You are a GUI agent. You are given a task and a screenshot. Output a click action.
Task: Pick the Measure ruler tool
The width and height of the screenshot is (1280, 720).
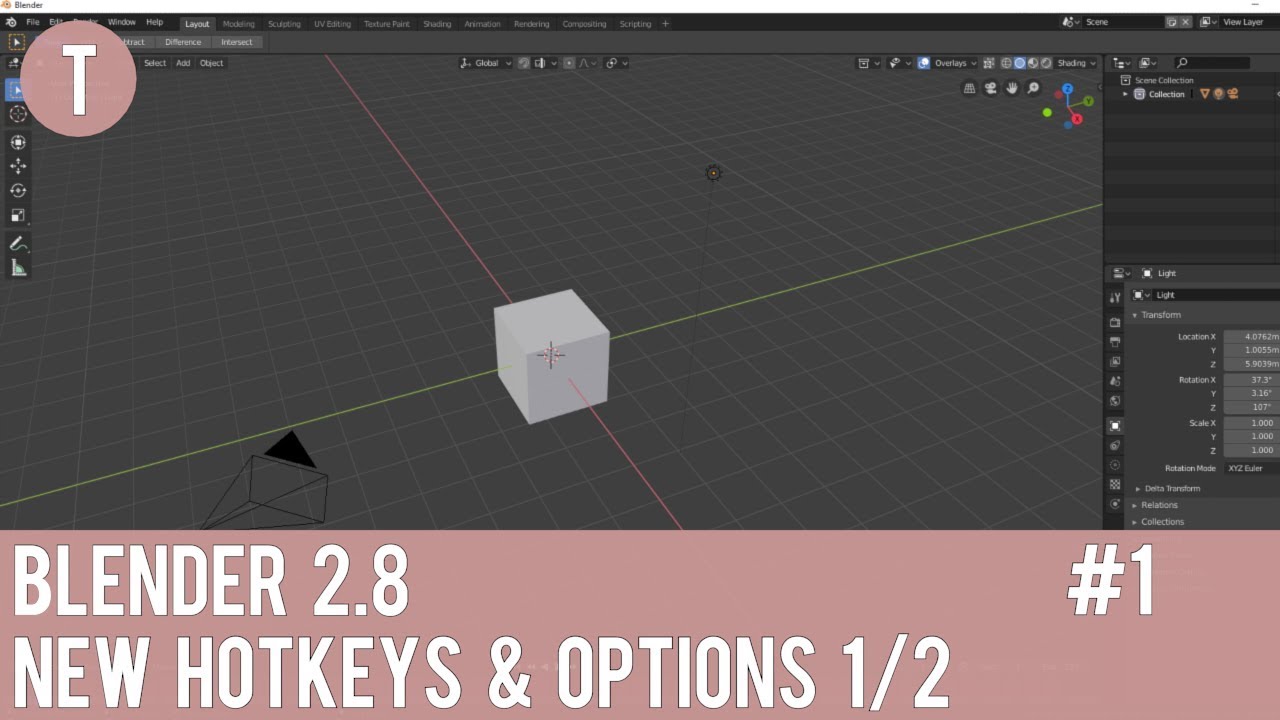18,267
